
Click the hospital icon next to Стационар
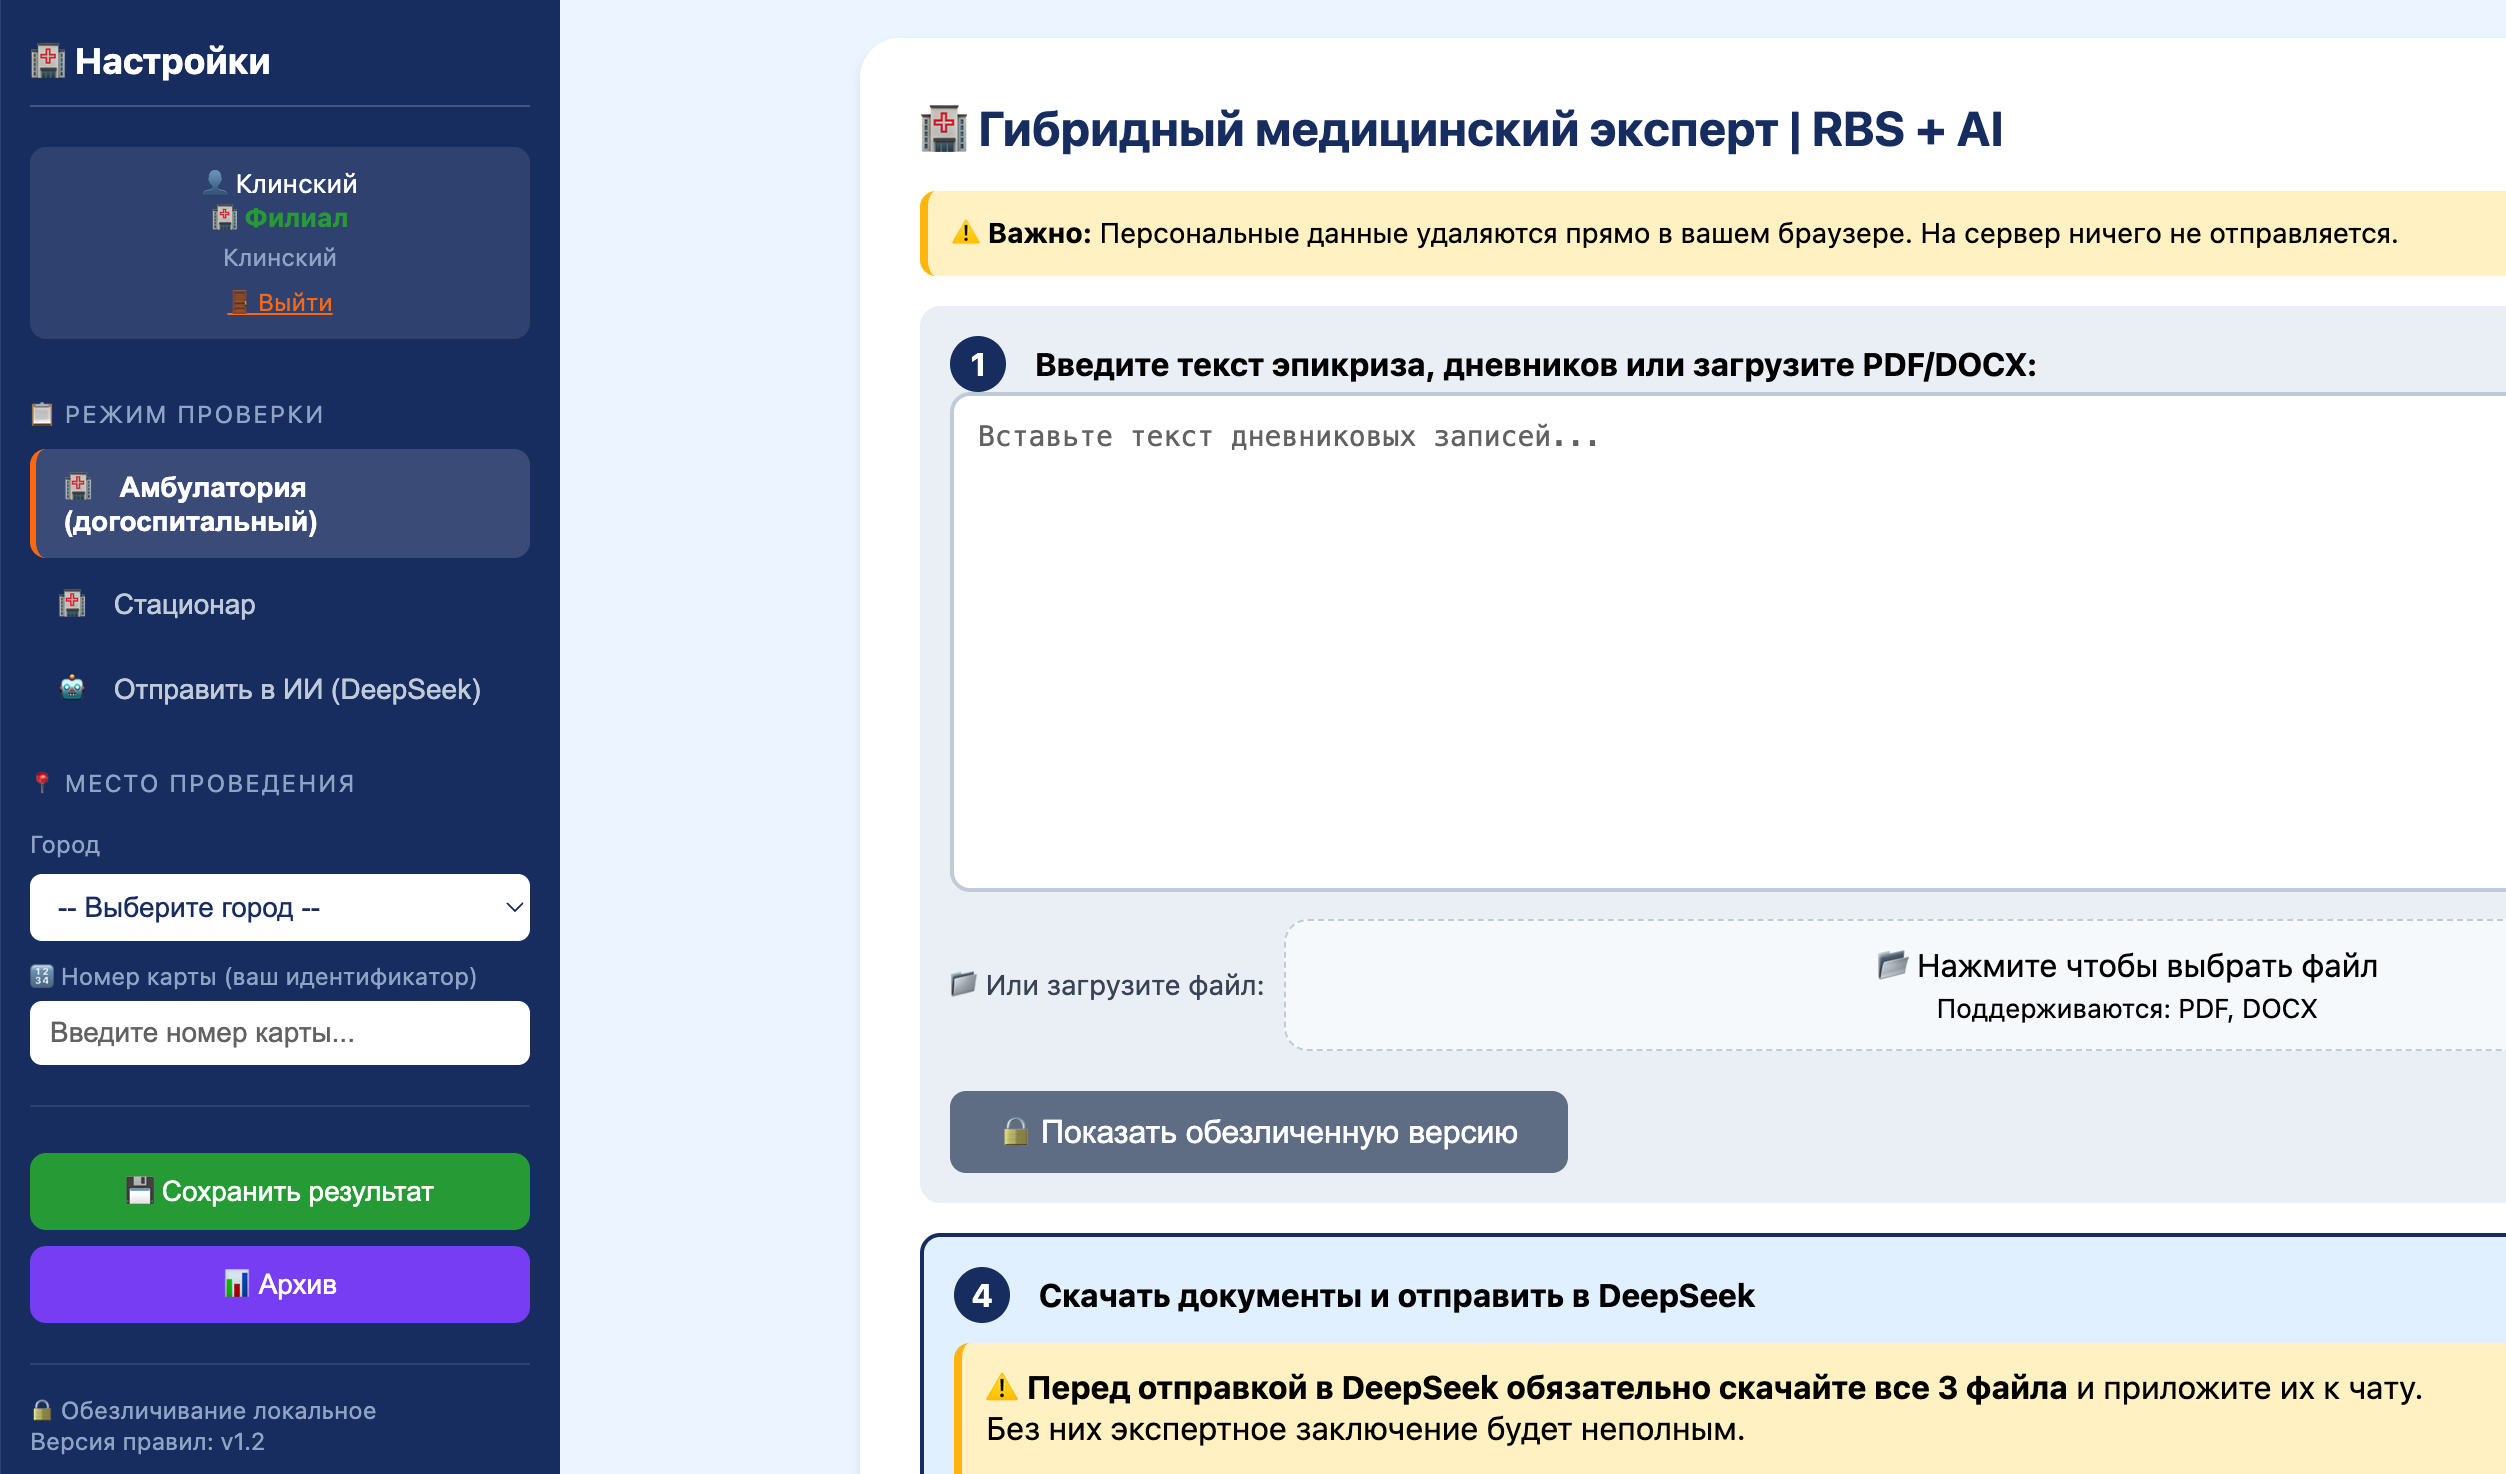72,603
